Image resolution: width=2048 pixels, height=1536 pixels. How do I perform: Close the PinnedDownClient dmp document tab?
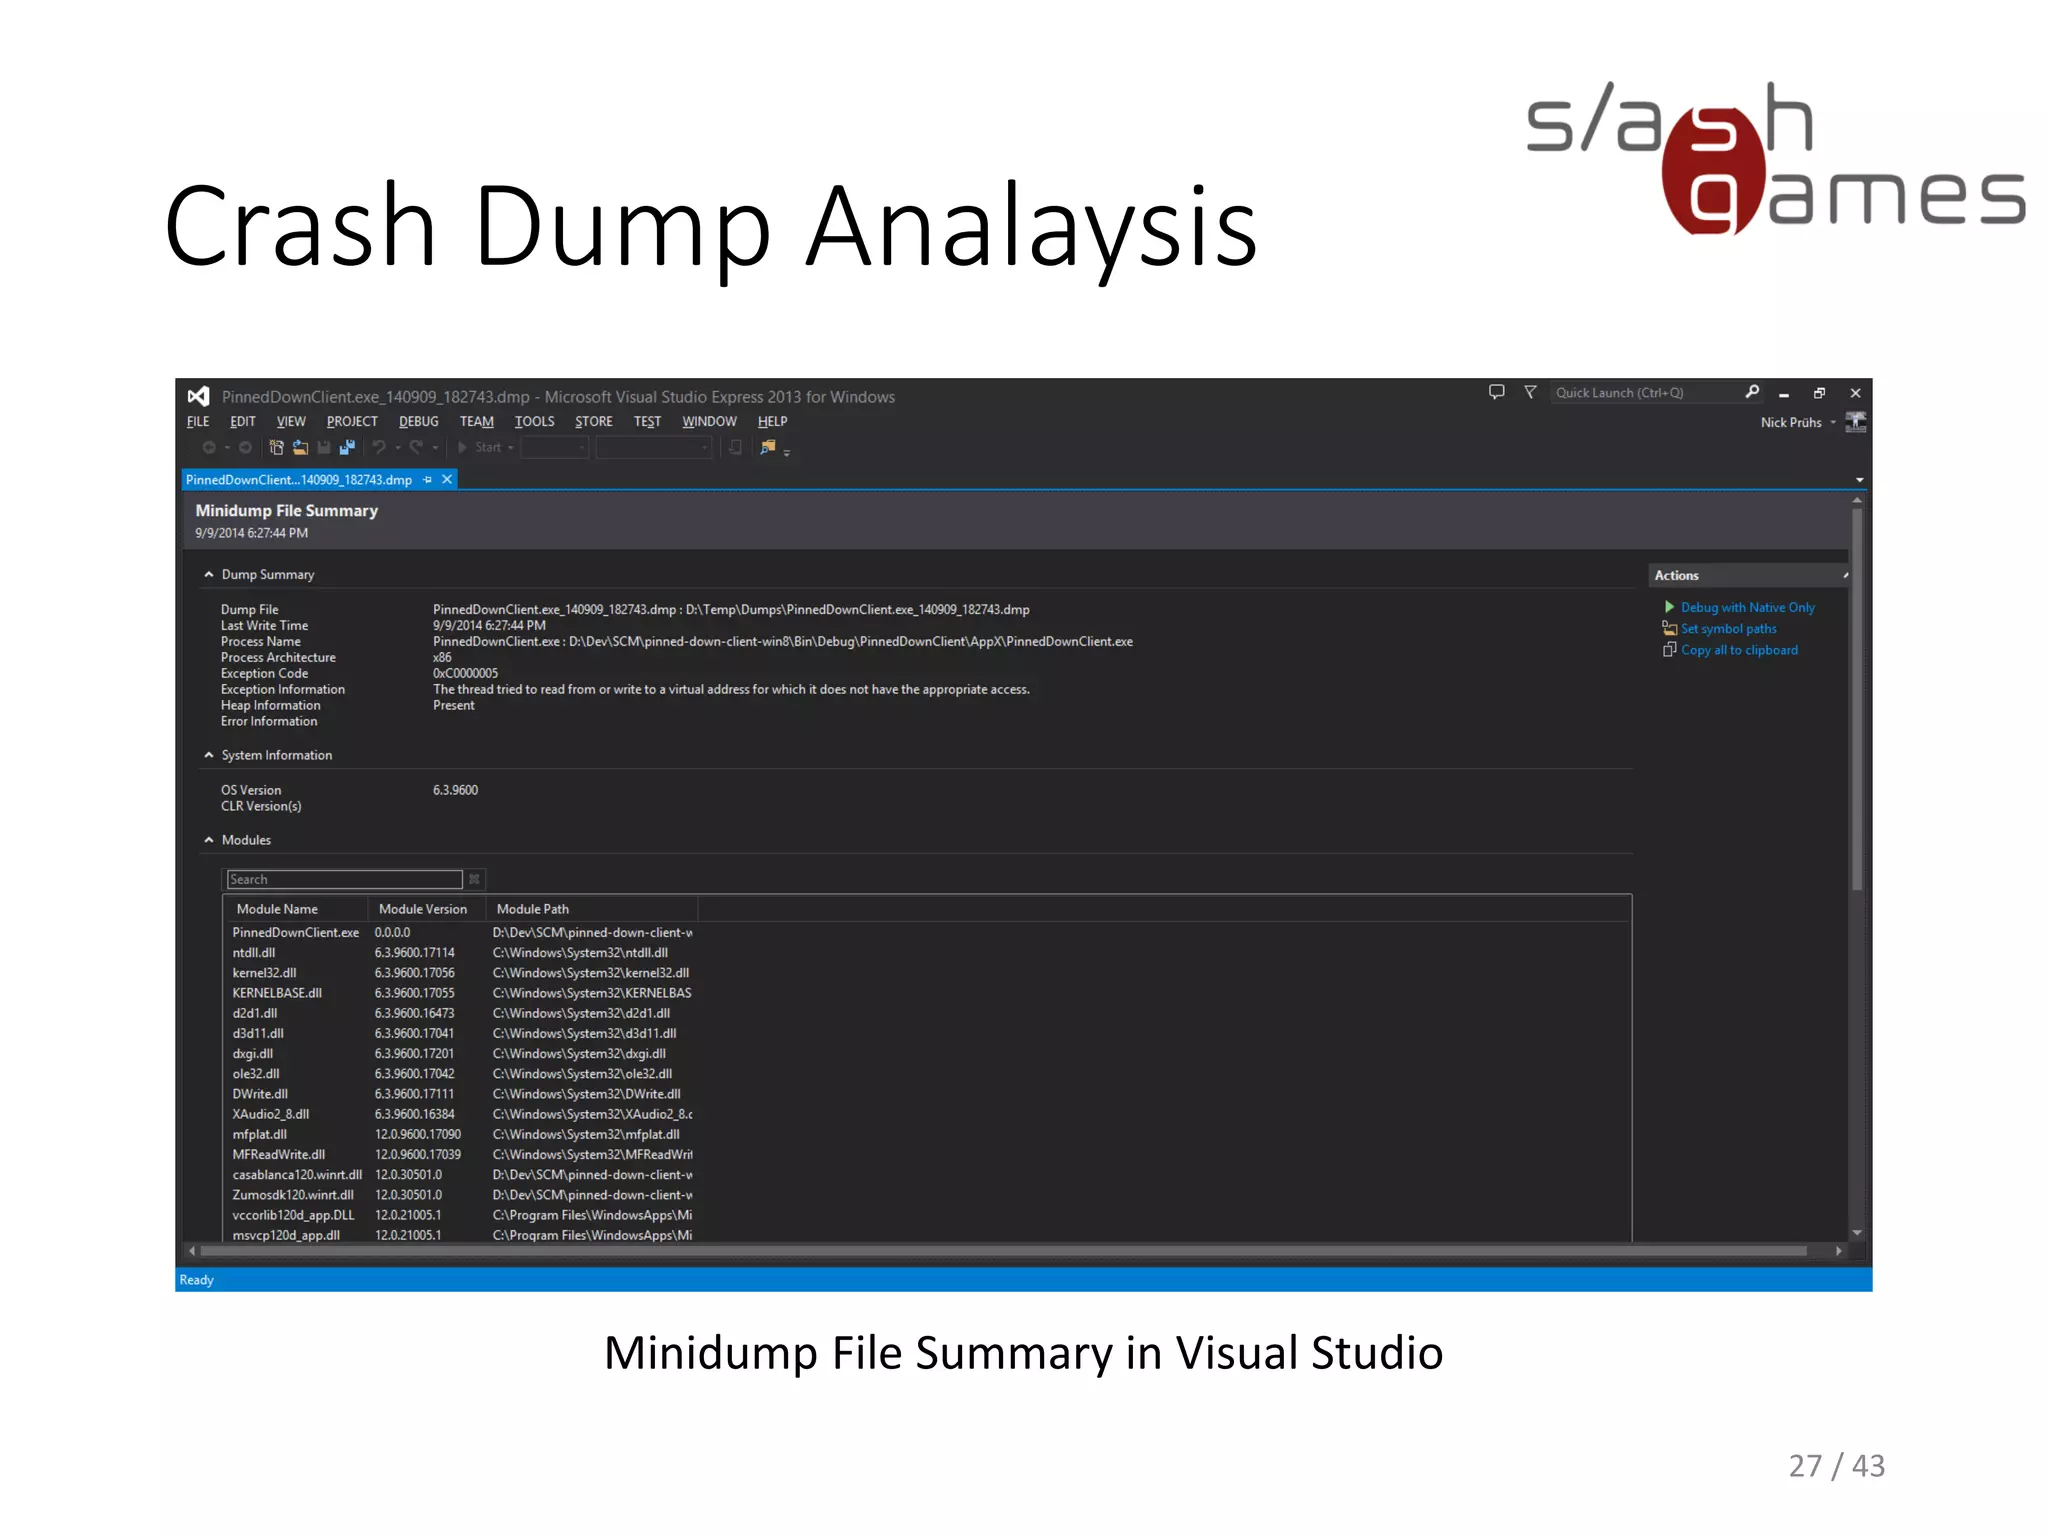(x=448, y=480)
